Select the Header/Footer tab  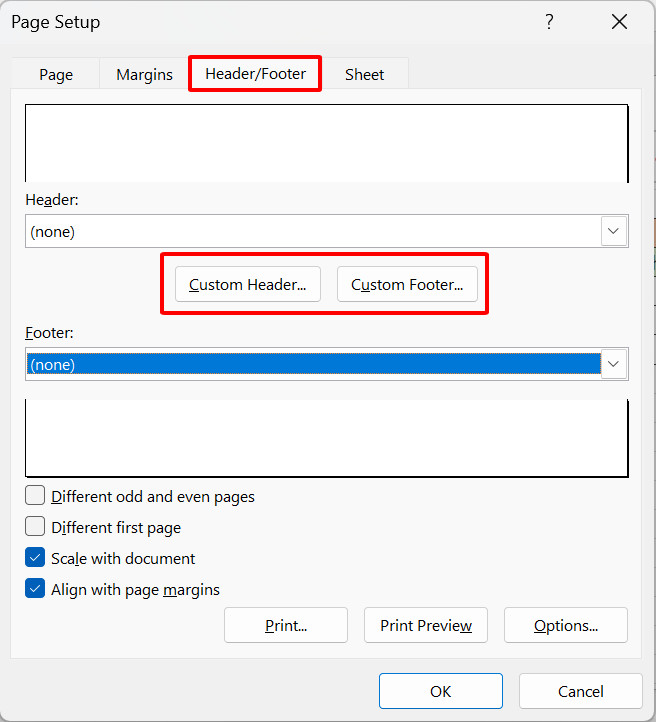coord(255,74)
